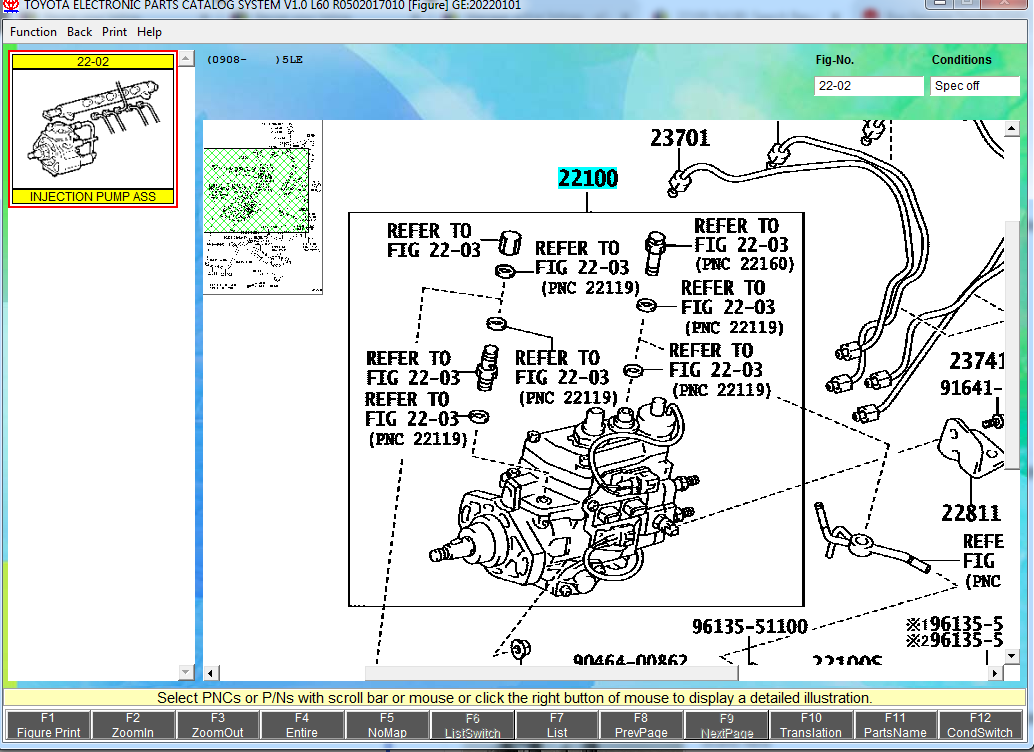Click the F1 Figure Print button
This screenshot has width=1034, height=752.
48,725
